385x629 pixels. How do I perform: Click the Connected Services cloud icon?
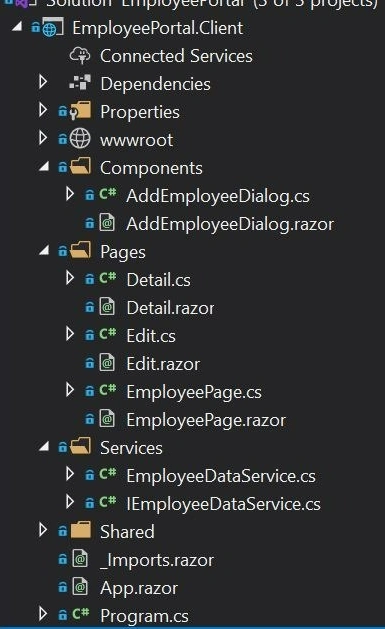click(80, 56)
